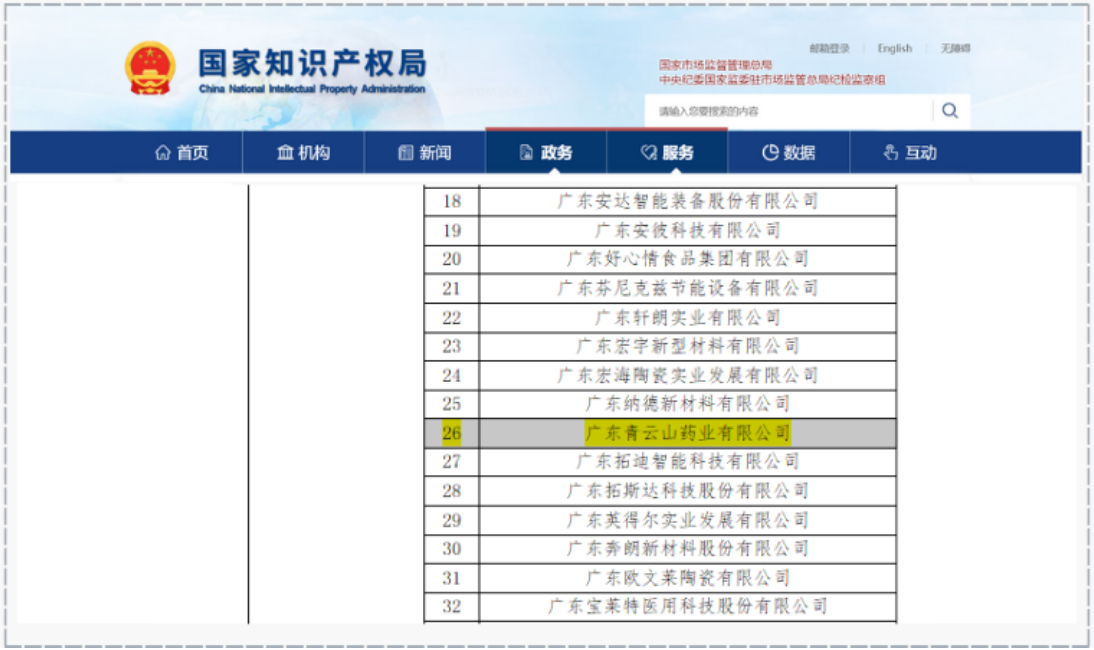Click the house icon beside 首页

(x=163, y=152)
